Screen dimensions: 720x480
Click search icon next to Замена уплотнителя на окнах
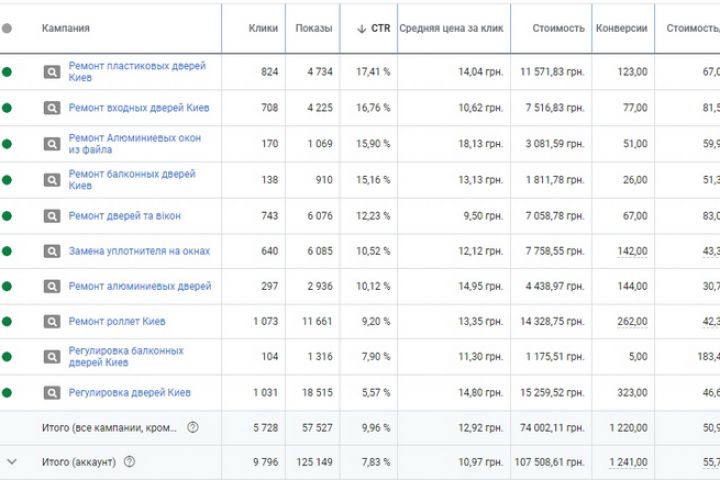coord(52,251)
